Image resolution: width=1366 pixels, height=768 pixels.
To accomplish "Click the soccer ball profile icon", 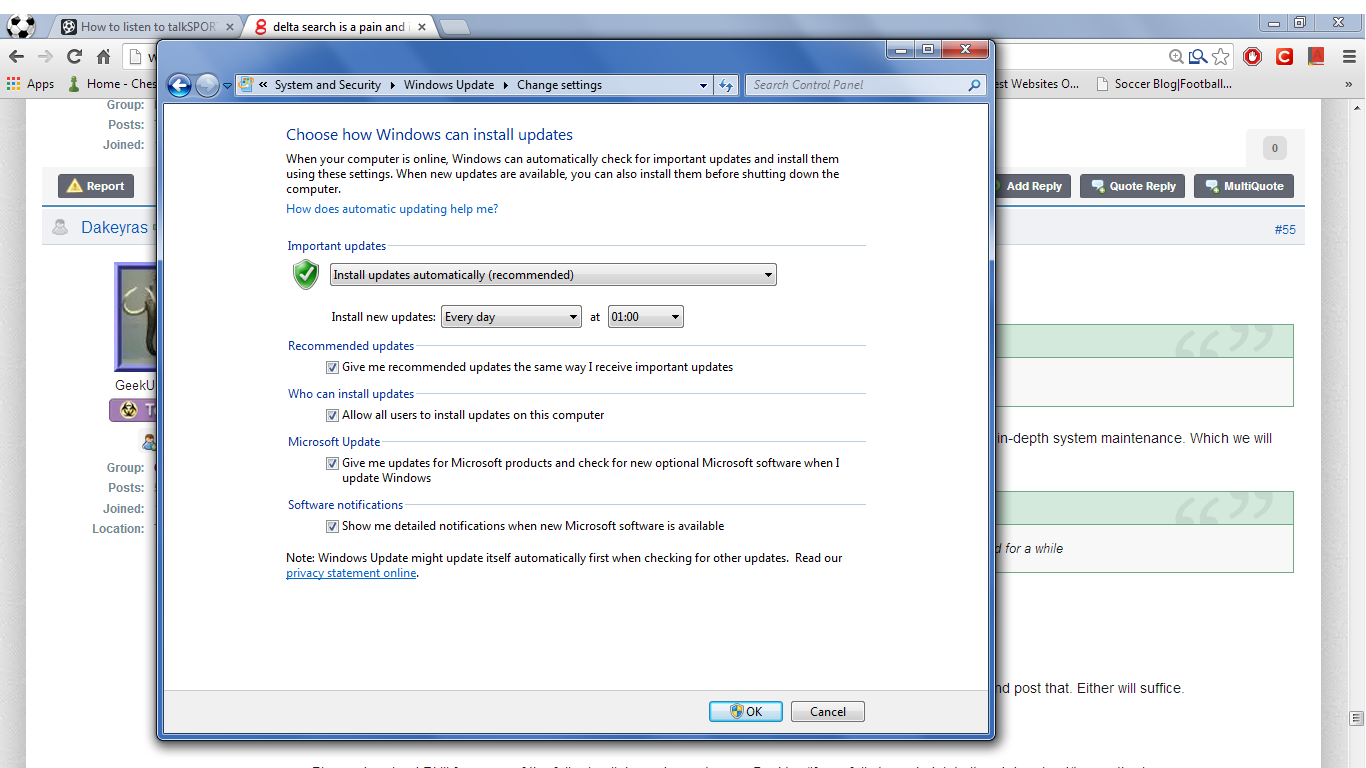I will [20, 26].
